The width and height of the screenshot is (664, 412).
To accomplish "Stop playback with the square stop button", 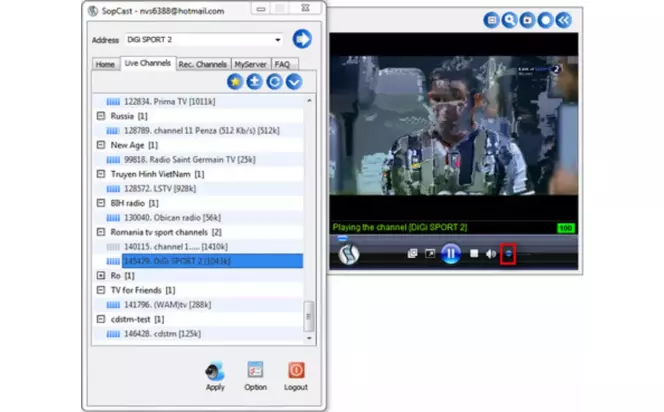I will (x=474, y=253).
